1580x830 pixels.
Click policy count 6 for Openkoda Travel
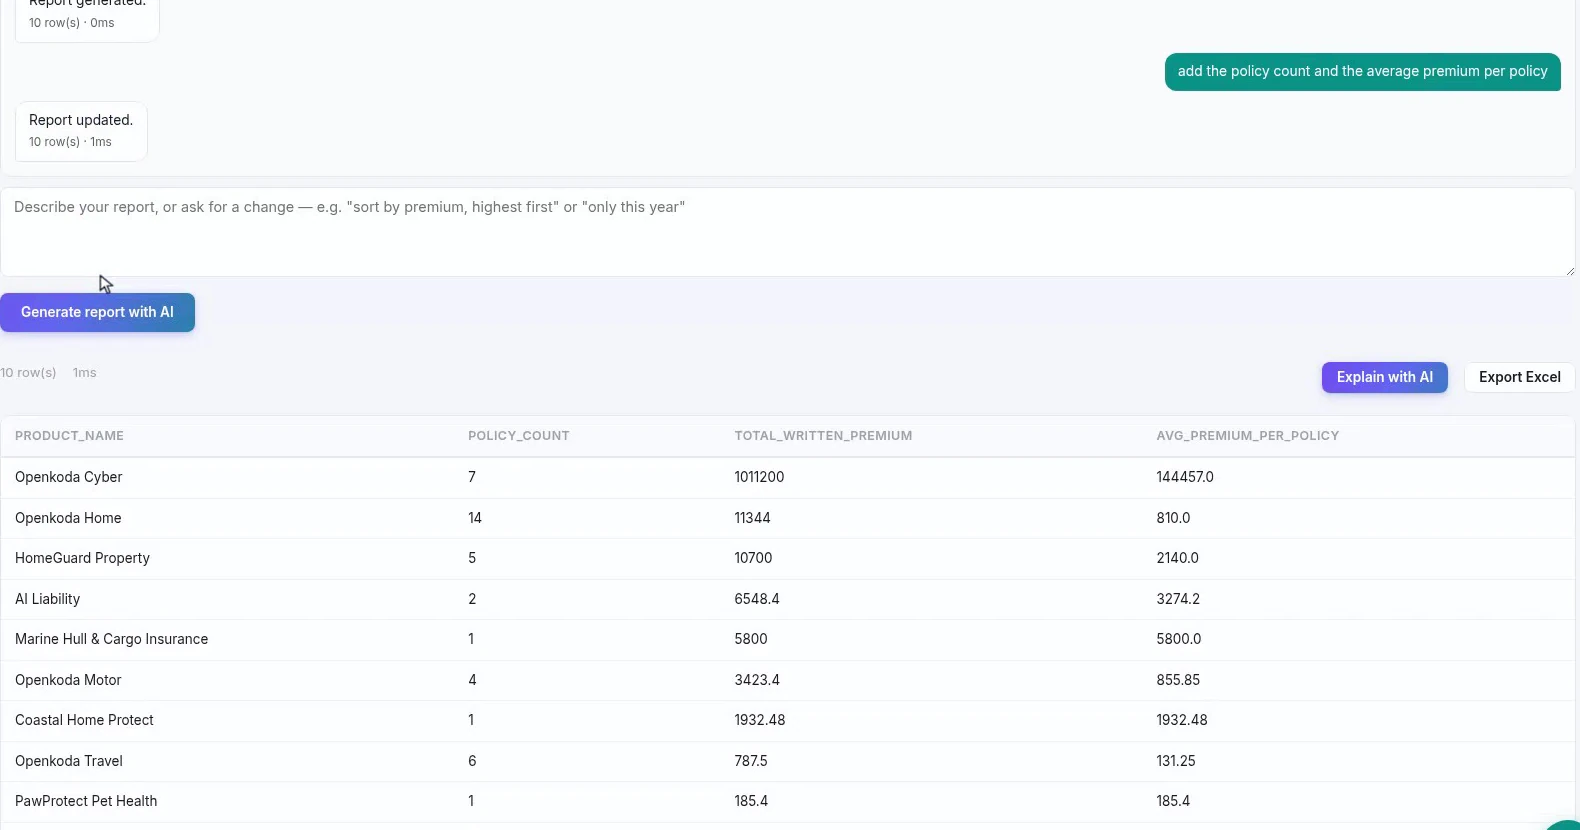(472, 761)
